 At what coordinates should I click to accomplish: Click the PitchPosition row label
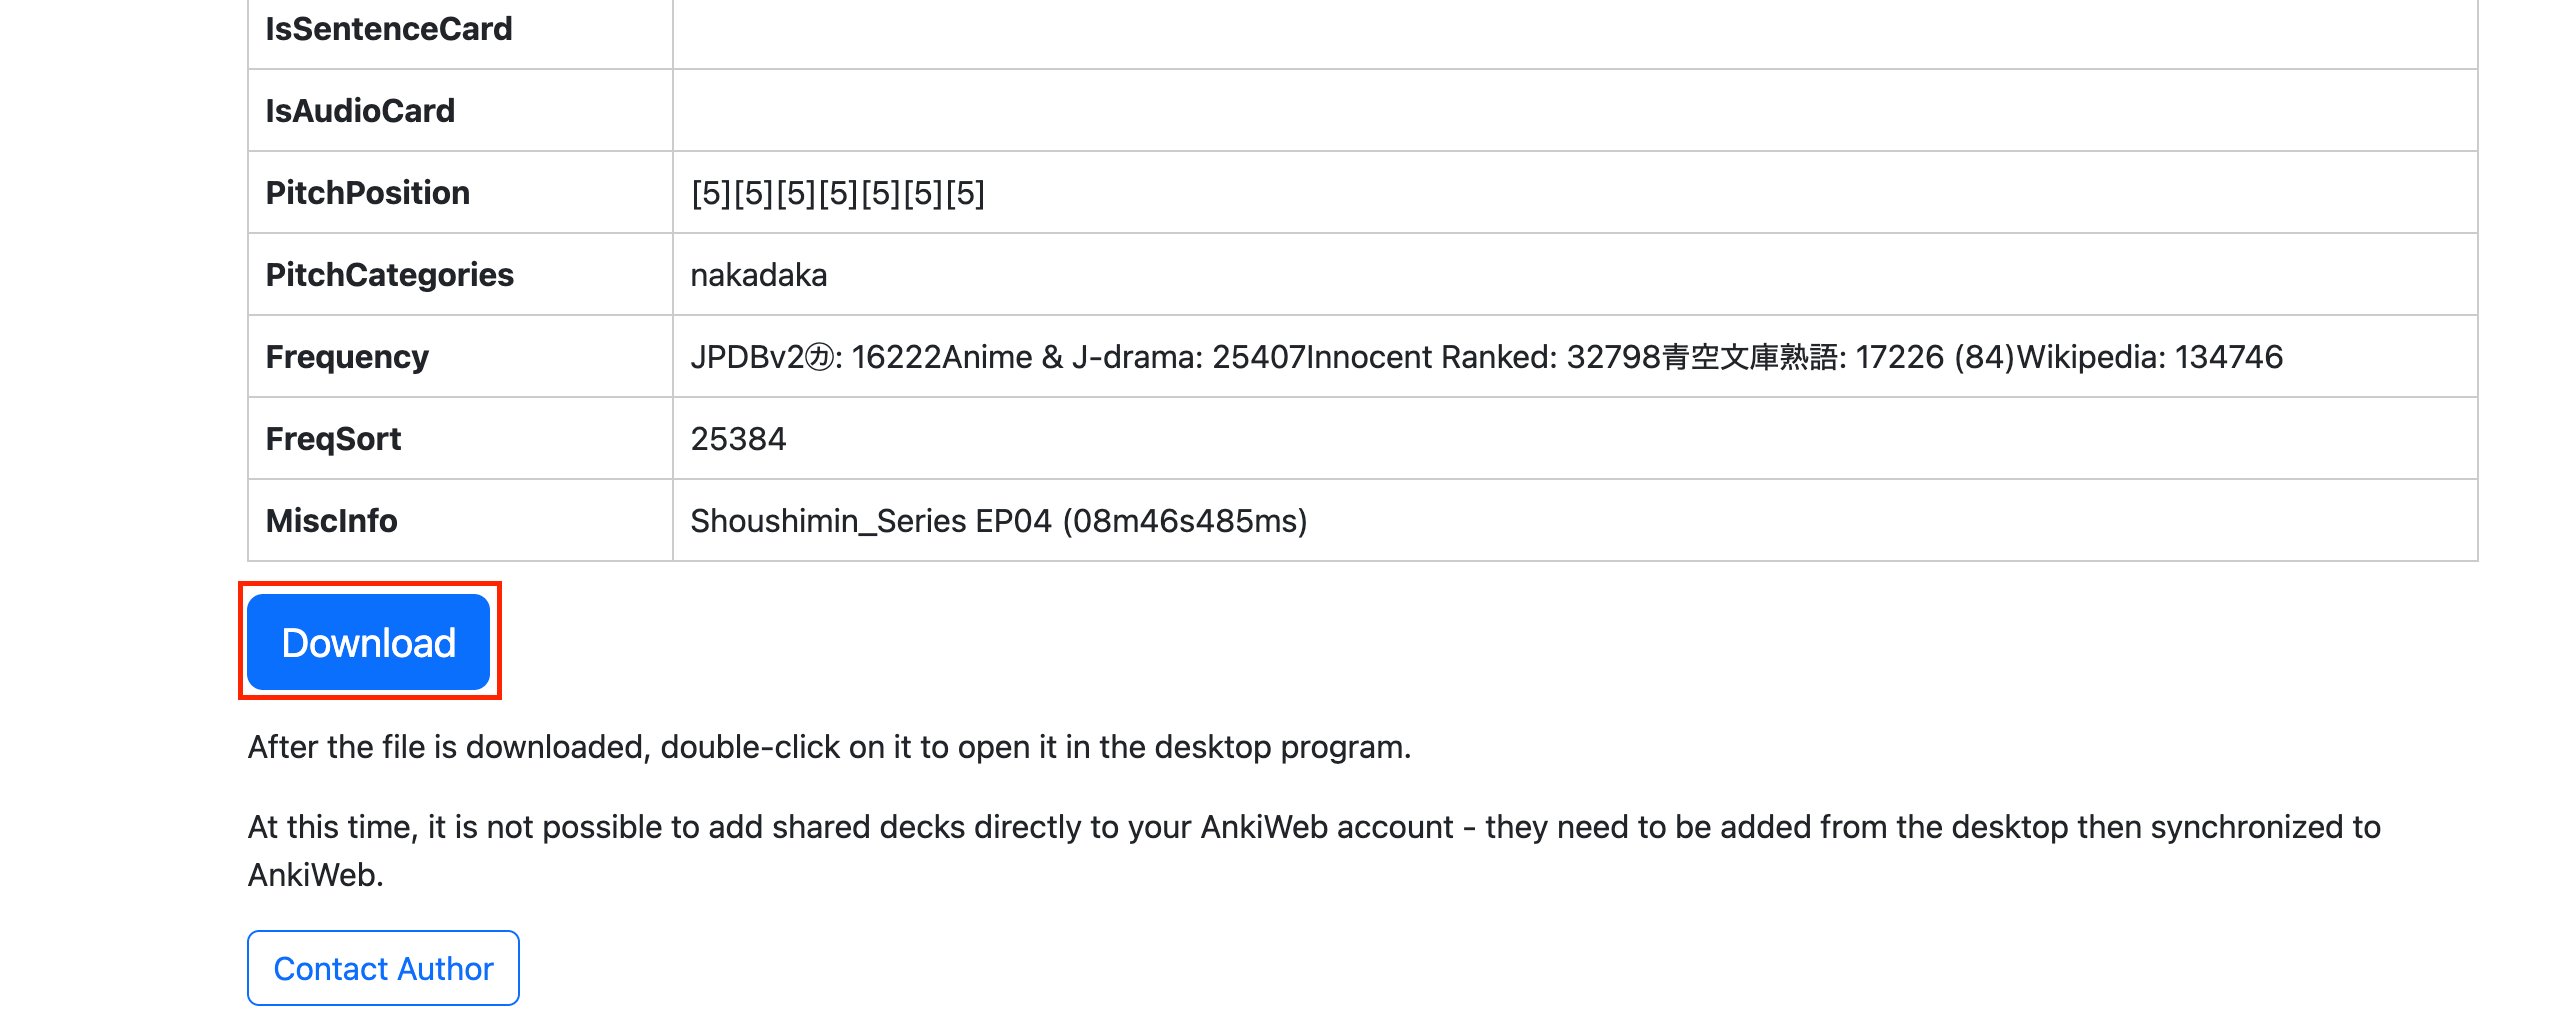pos(367,192)
